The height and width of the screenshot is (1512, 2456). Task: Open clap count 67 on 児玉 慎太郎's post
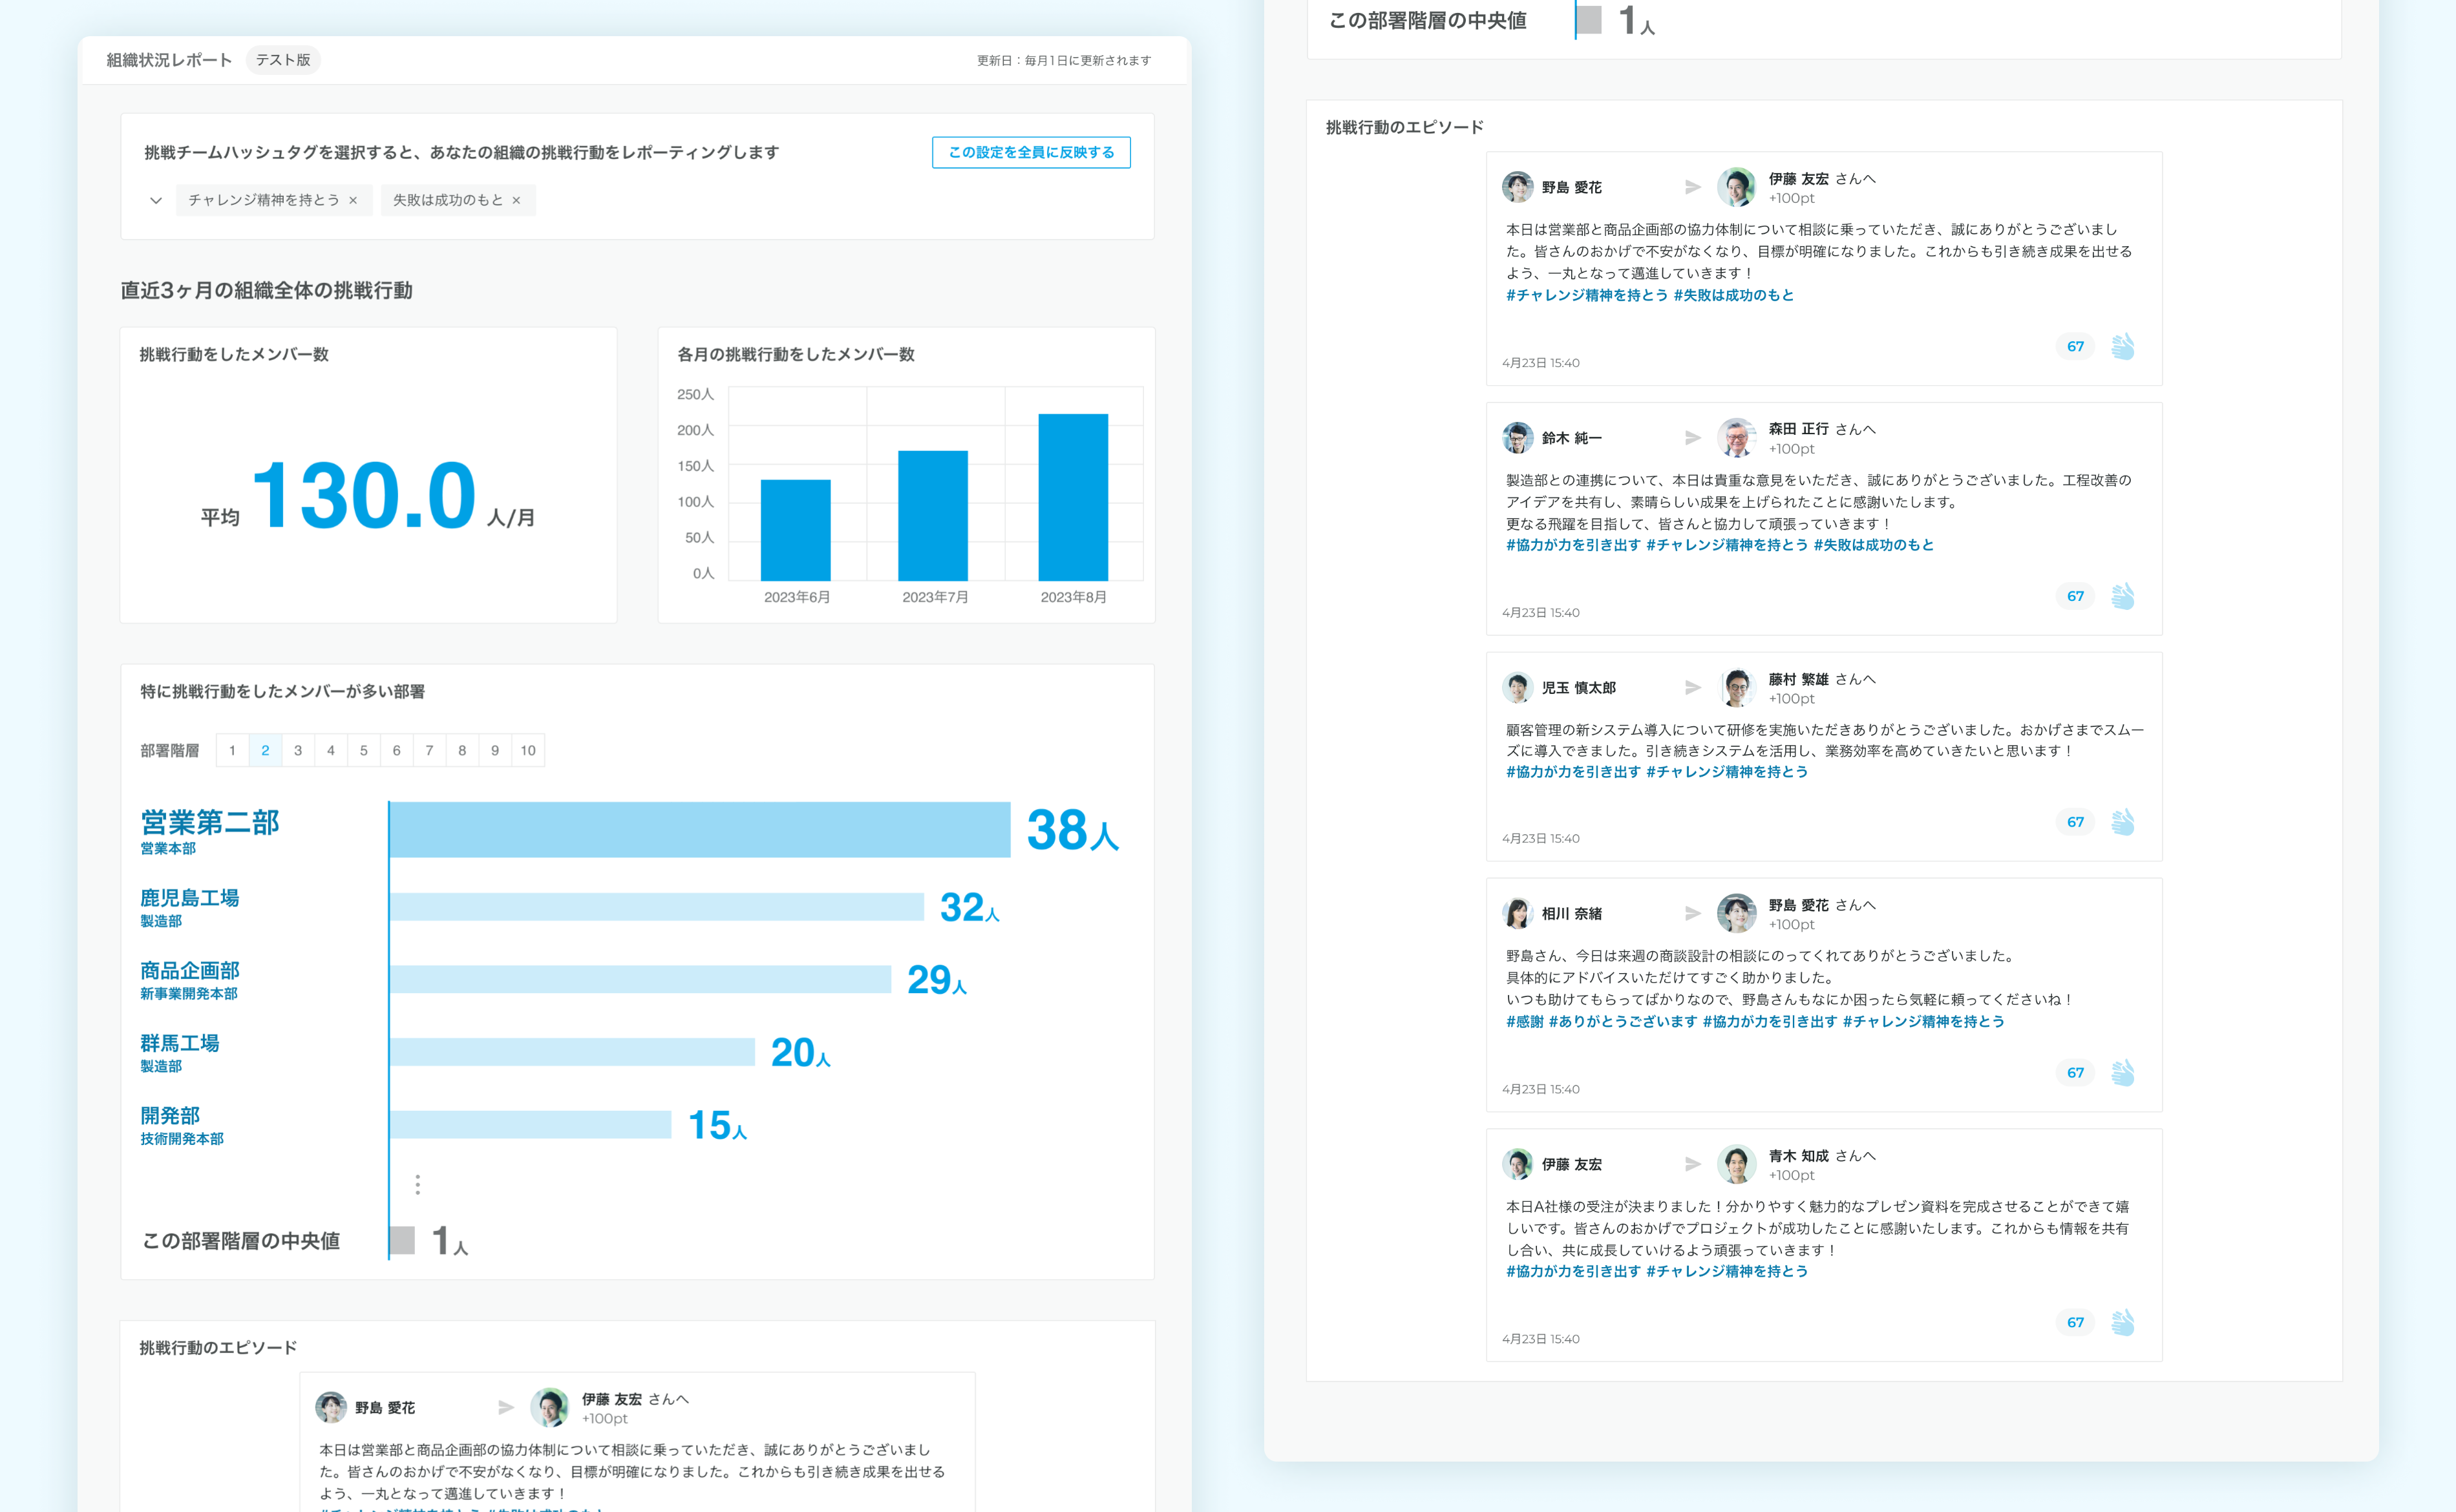2076,822
